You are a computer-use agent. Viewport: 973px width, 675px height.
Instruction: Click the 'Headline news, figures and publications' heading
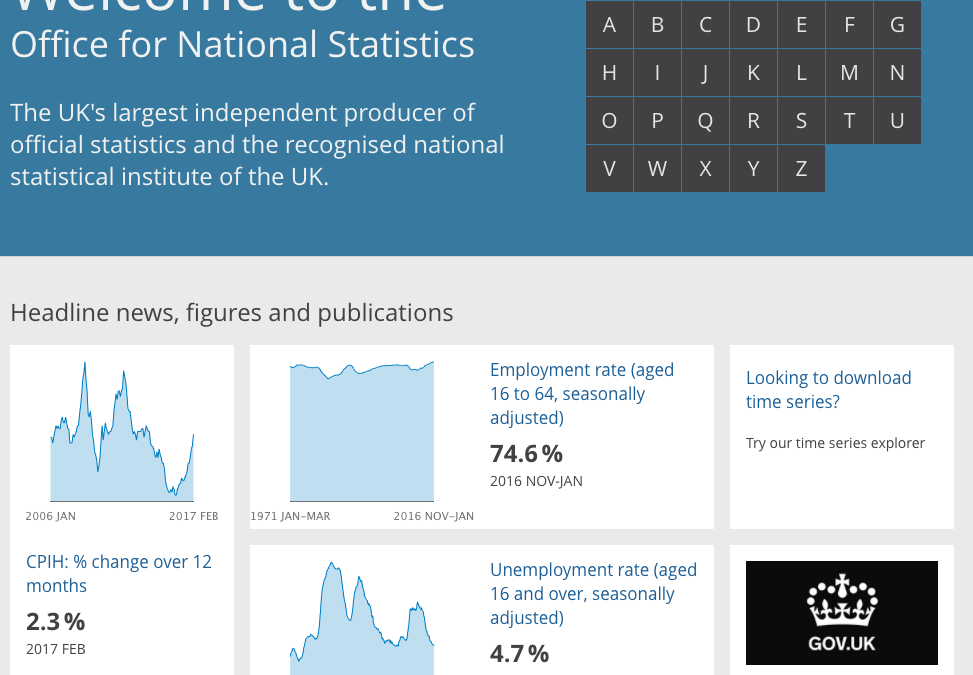(x=231, y=313)
